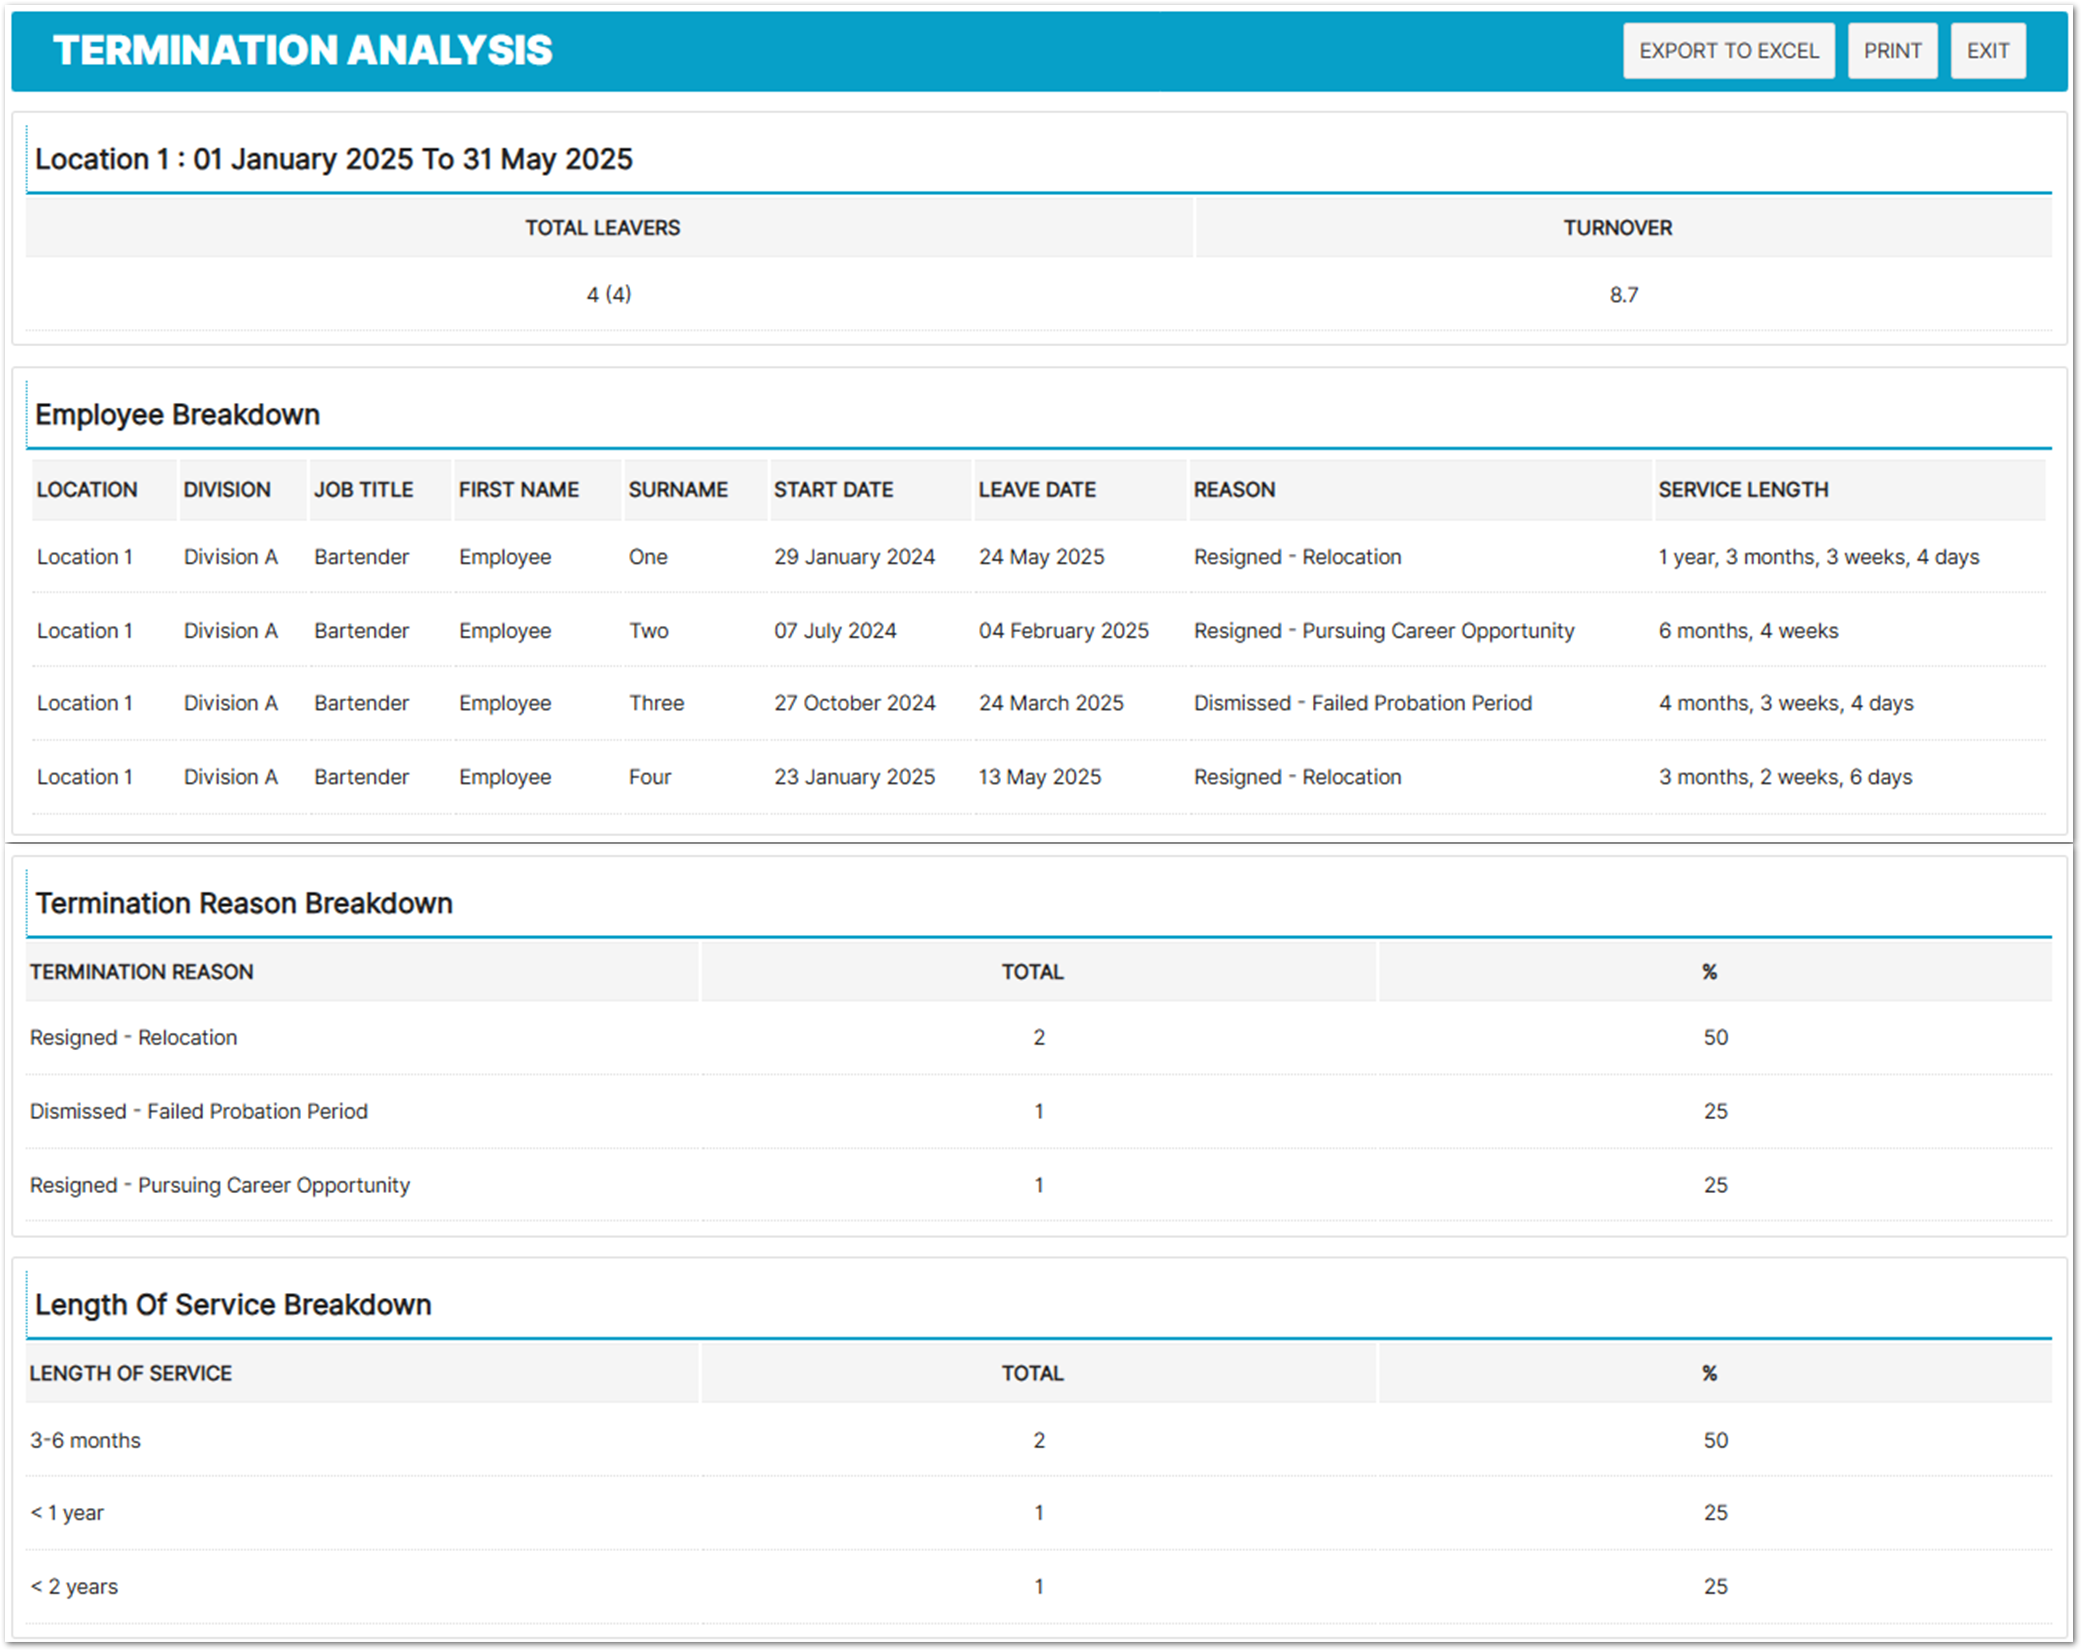Sort by Location column header
This screenshot has width=2082, height=1651.
87,490
